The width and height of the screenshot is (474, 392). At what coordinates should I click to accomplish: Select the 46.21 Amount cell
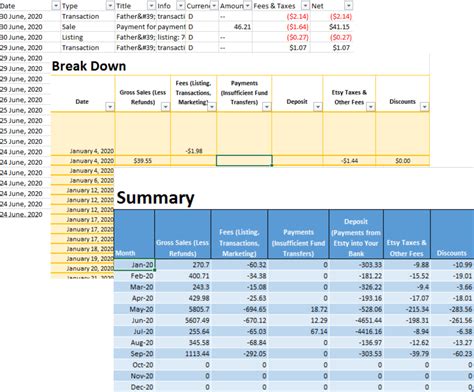point(236,27)
